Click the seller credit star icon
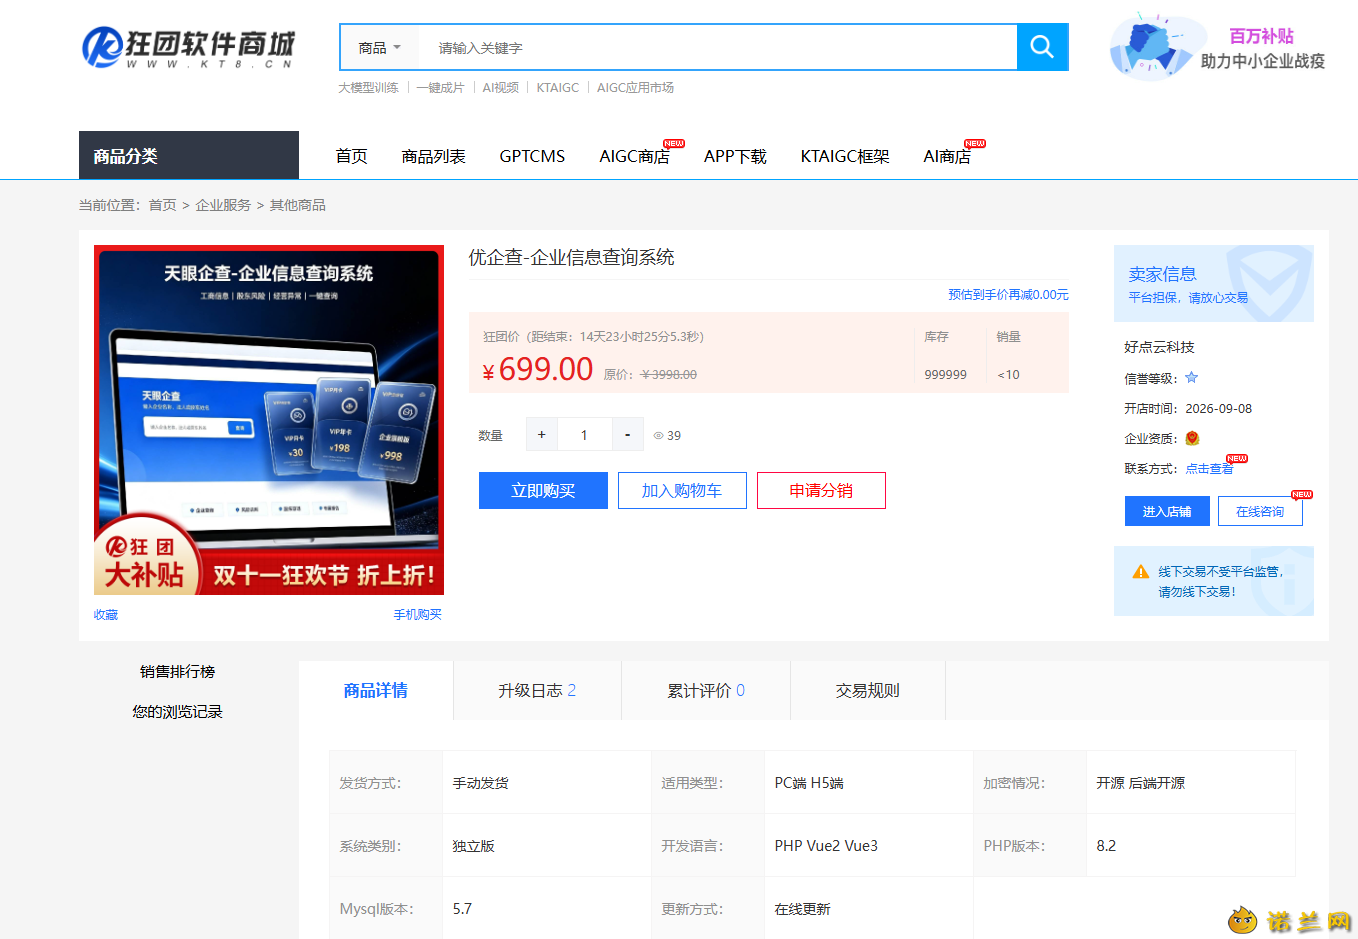The image size is (1358, 939). pos(1191,378)
